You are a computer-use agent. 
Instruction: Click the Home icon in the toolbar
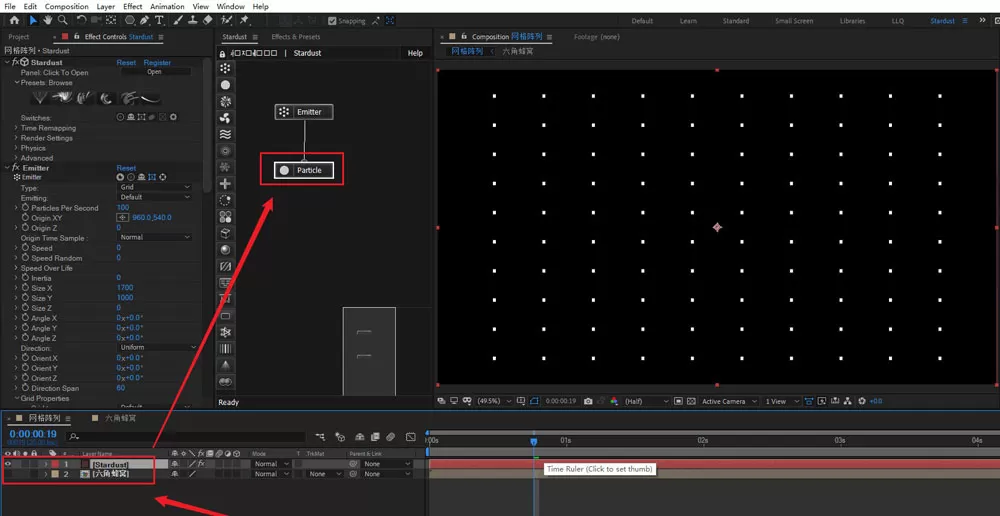14,20
